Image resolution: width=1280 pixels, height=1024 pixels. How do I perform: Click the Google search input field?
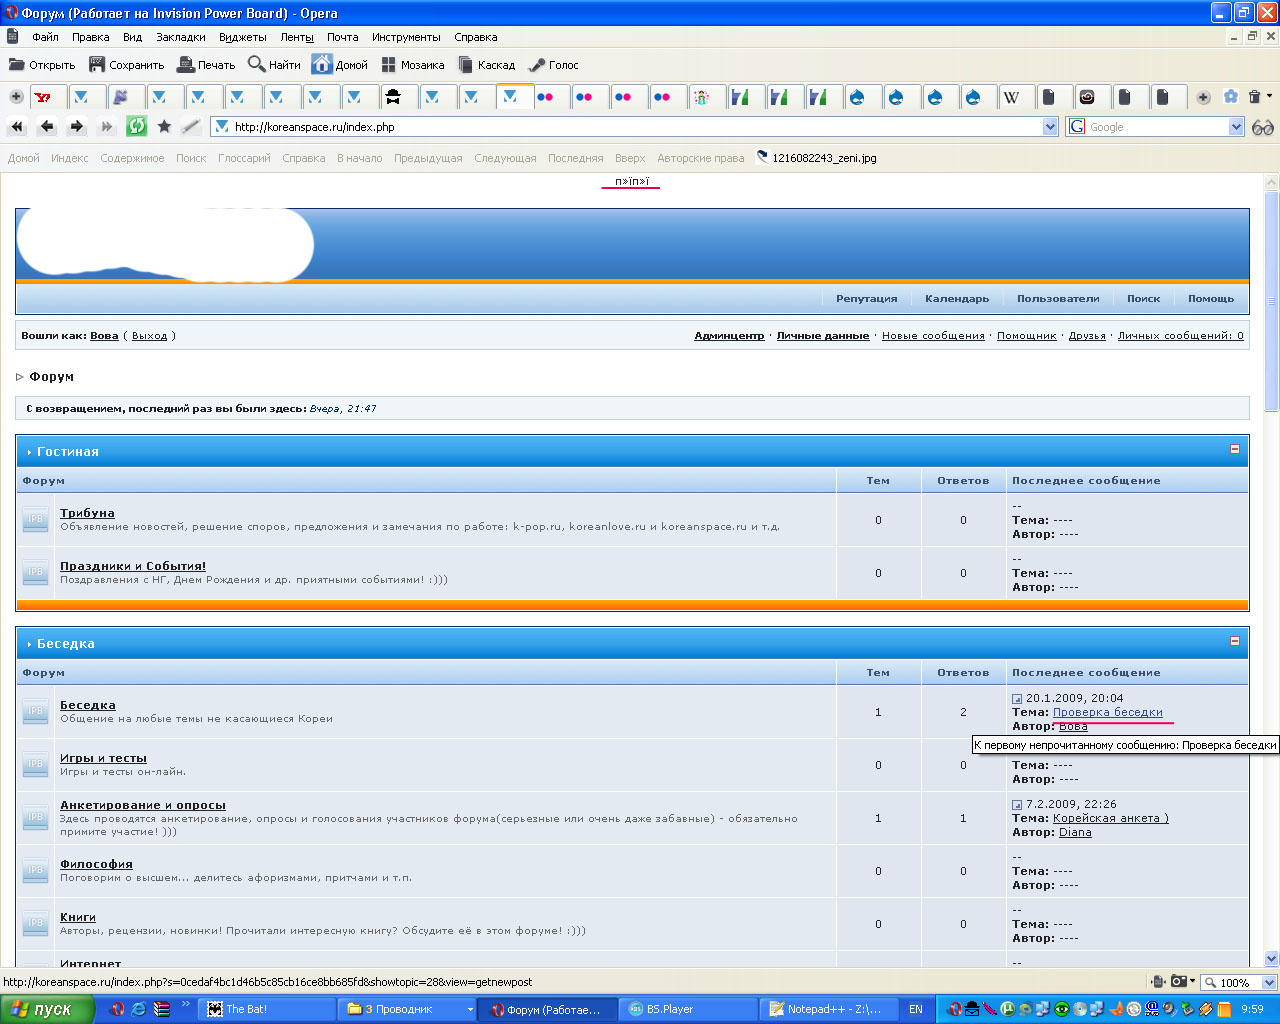(x=1155, y=127)
